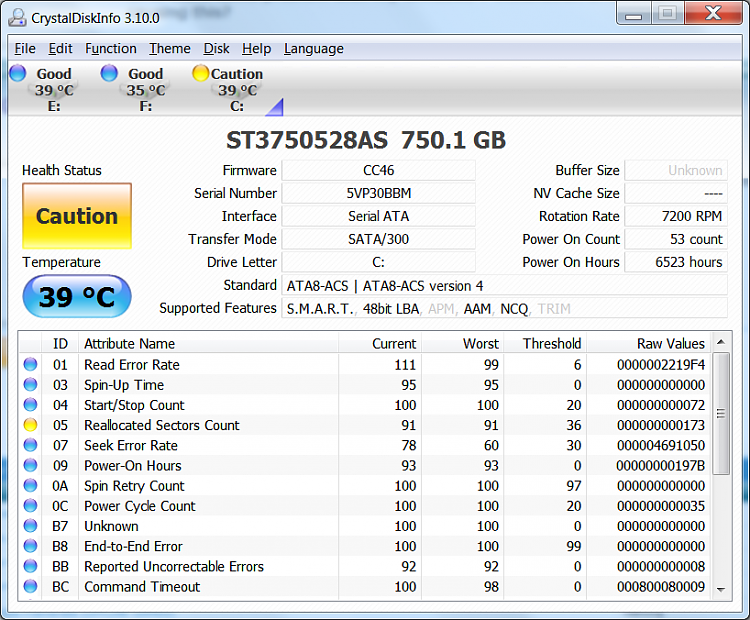Click the Current column header
Screen dimensions: 750x620
(x=380, y=343)
